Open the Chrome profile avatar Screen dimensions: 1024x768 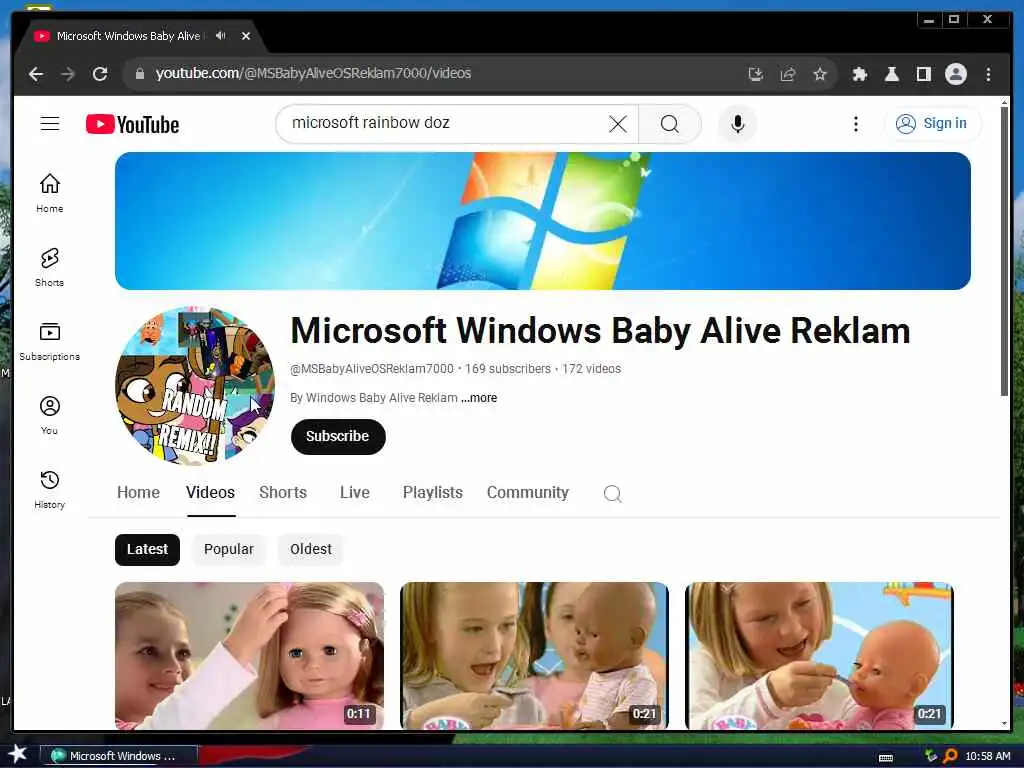point(956,74)
